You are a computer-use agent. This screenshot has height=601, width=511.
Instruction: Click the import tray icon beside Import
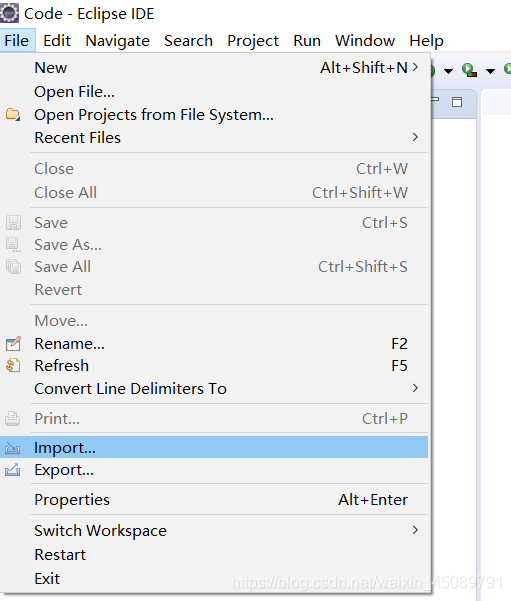click(x=13, y=448)
